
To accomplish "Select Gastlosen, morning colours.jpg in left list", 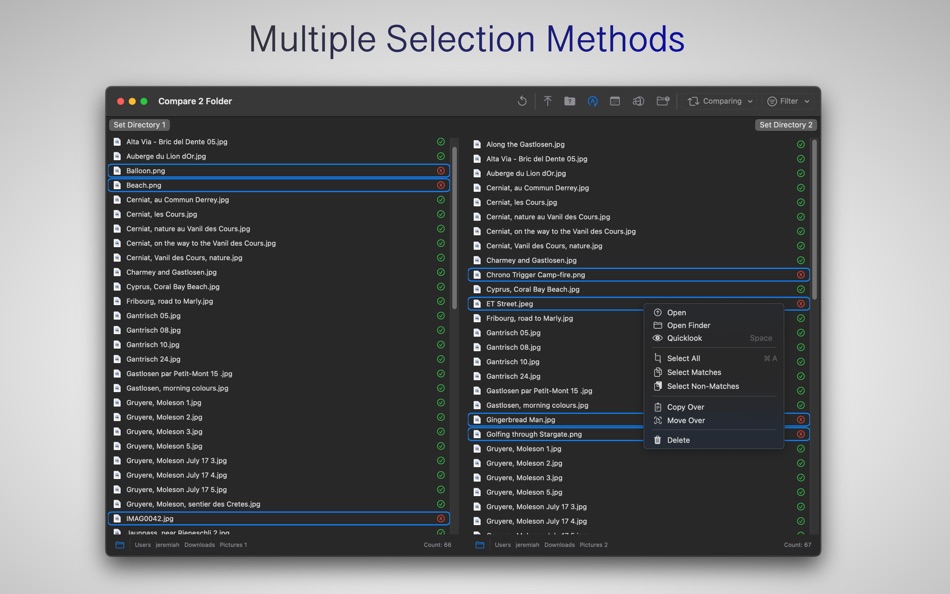I will [x=279, y=389].
